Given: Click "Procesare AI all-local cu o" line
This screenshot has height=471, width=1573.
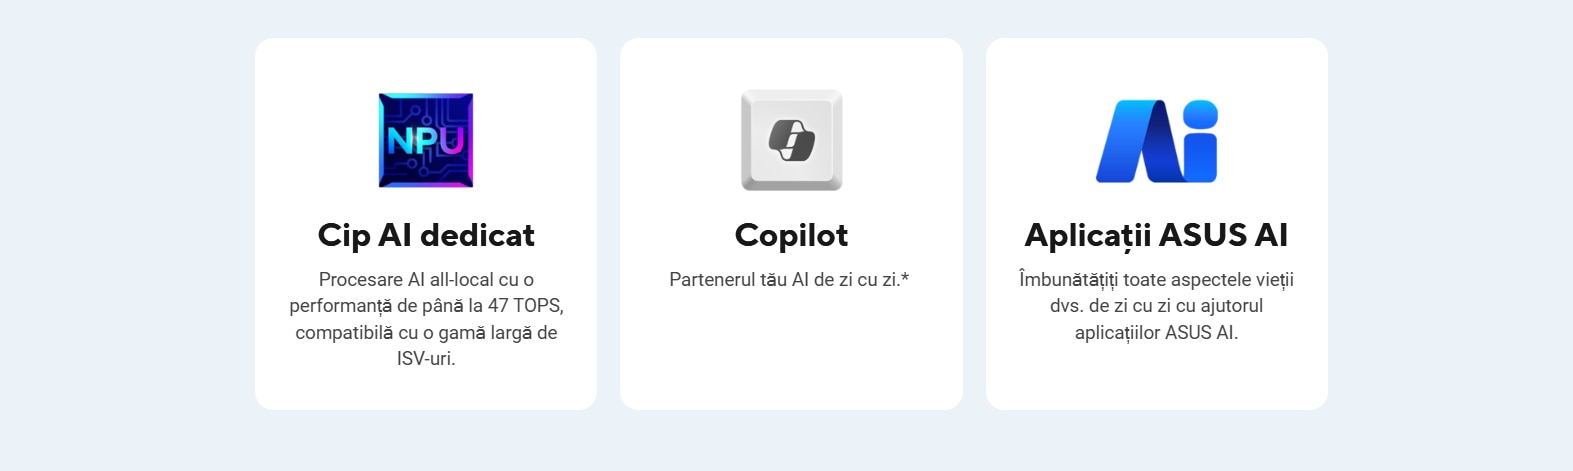Looking at the screenshot, I should [x=426, y=280].
